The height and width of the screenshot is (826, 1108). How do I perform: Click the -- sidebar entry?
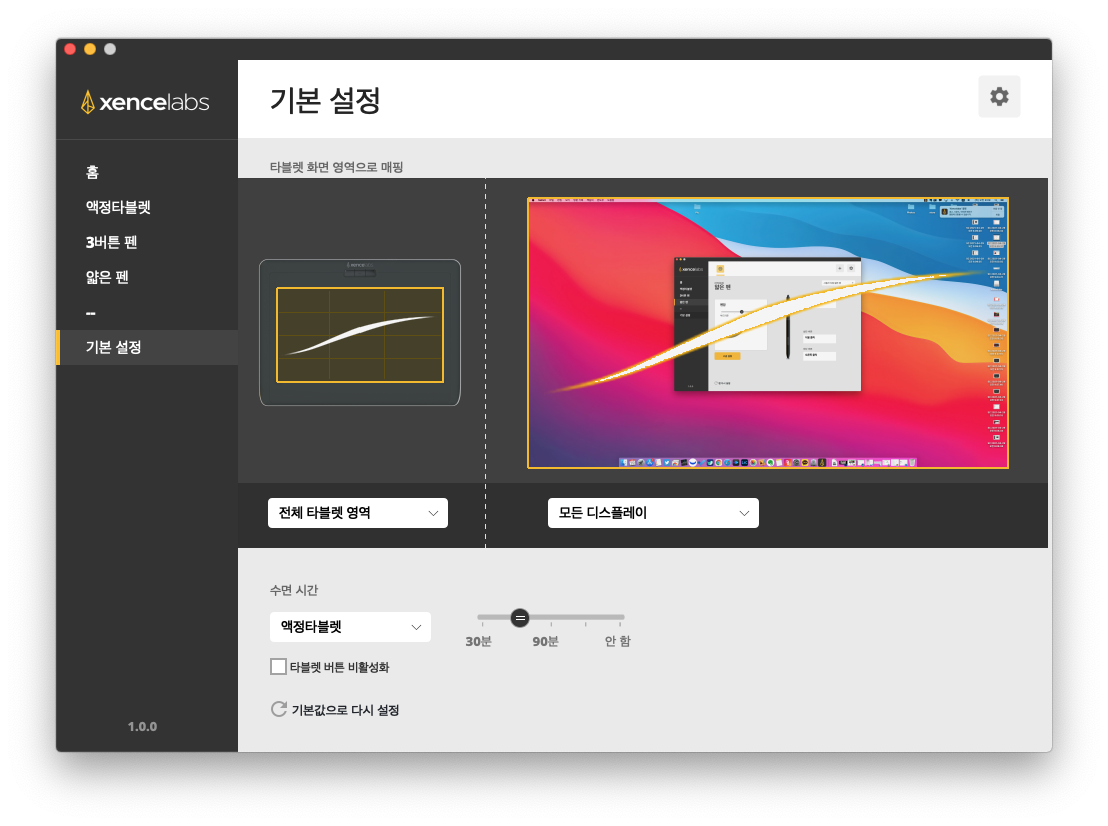[x=91, y=312]
